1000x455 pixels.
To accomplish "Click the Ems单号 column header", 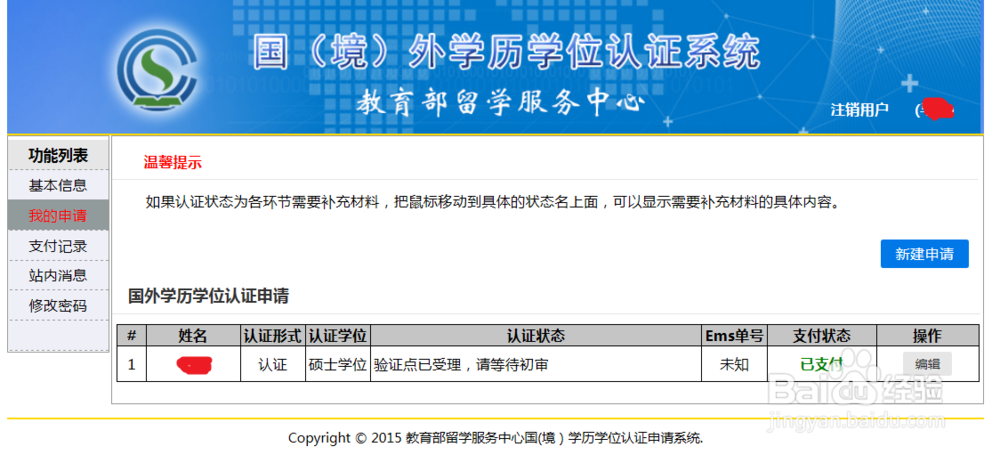I will (x=734, y=336).
